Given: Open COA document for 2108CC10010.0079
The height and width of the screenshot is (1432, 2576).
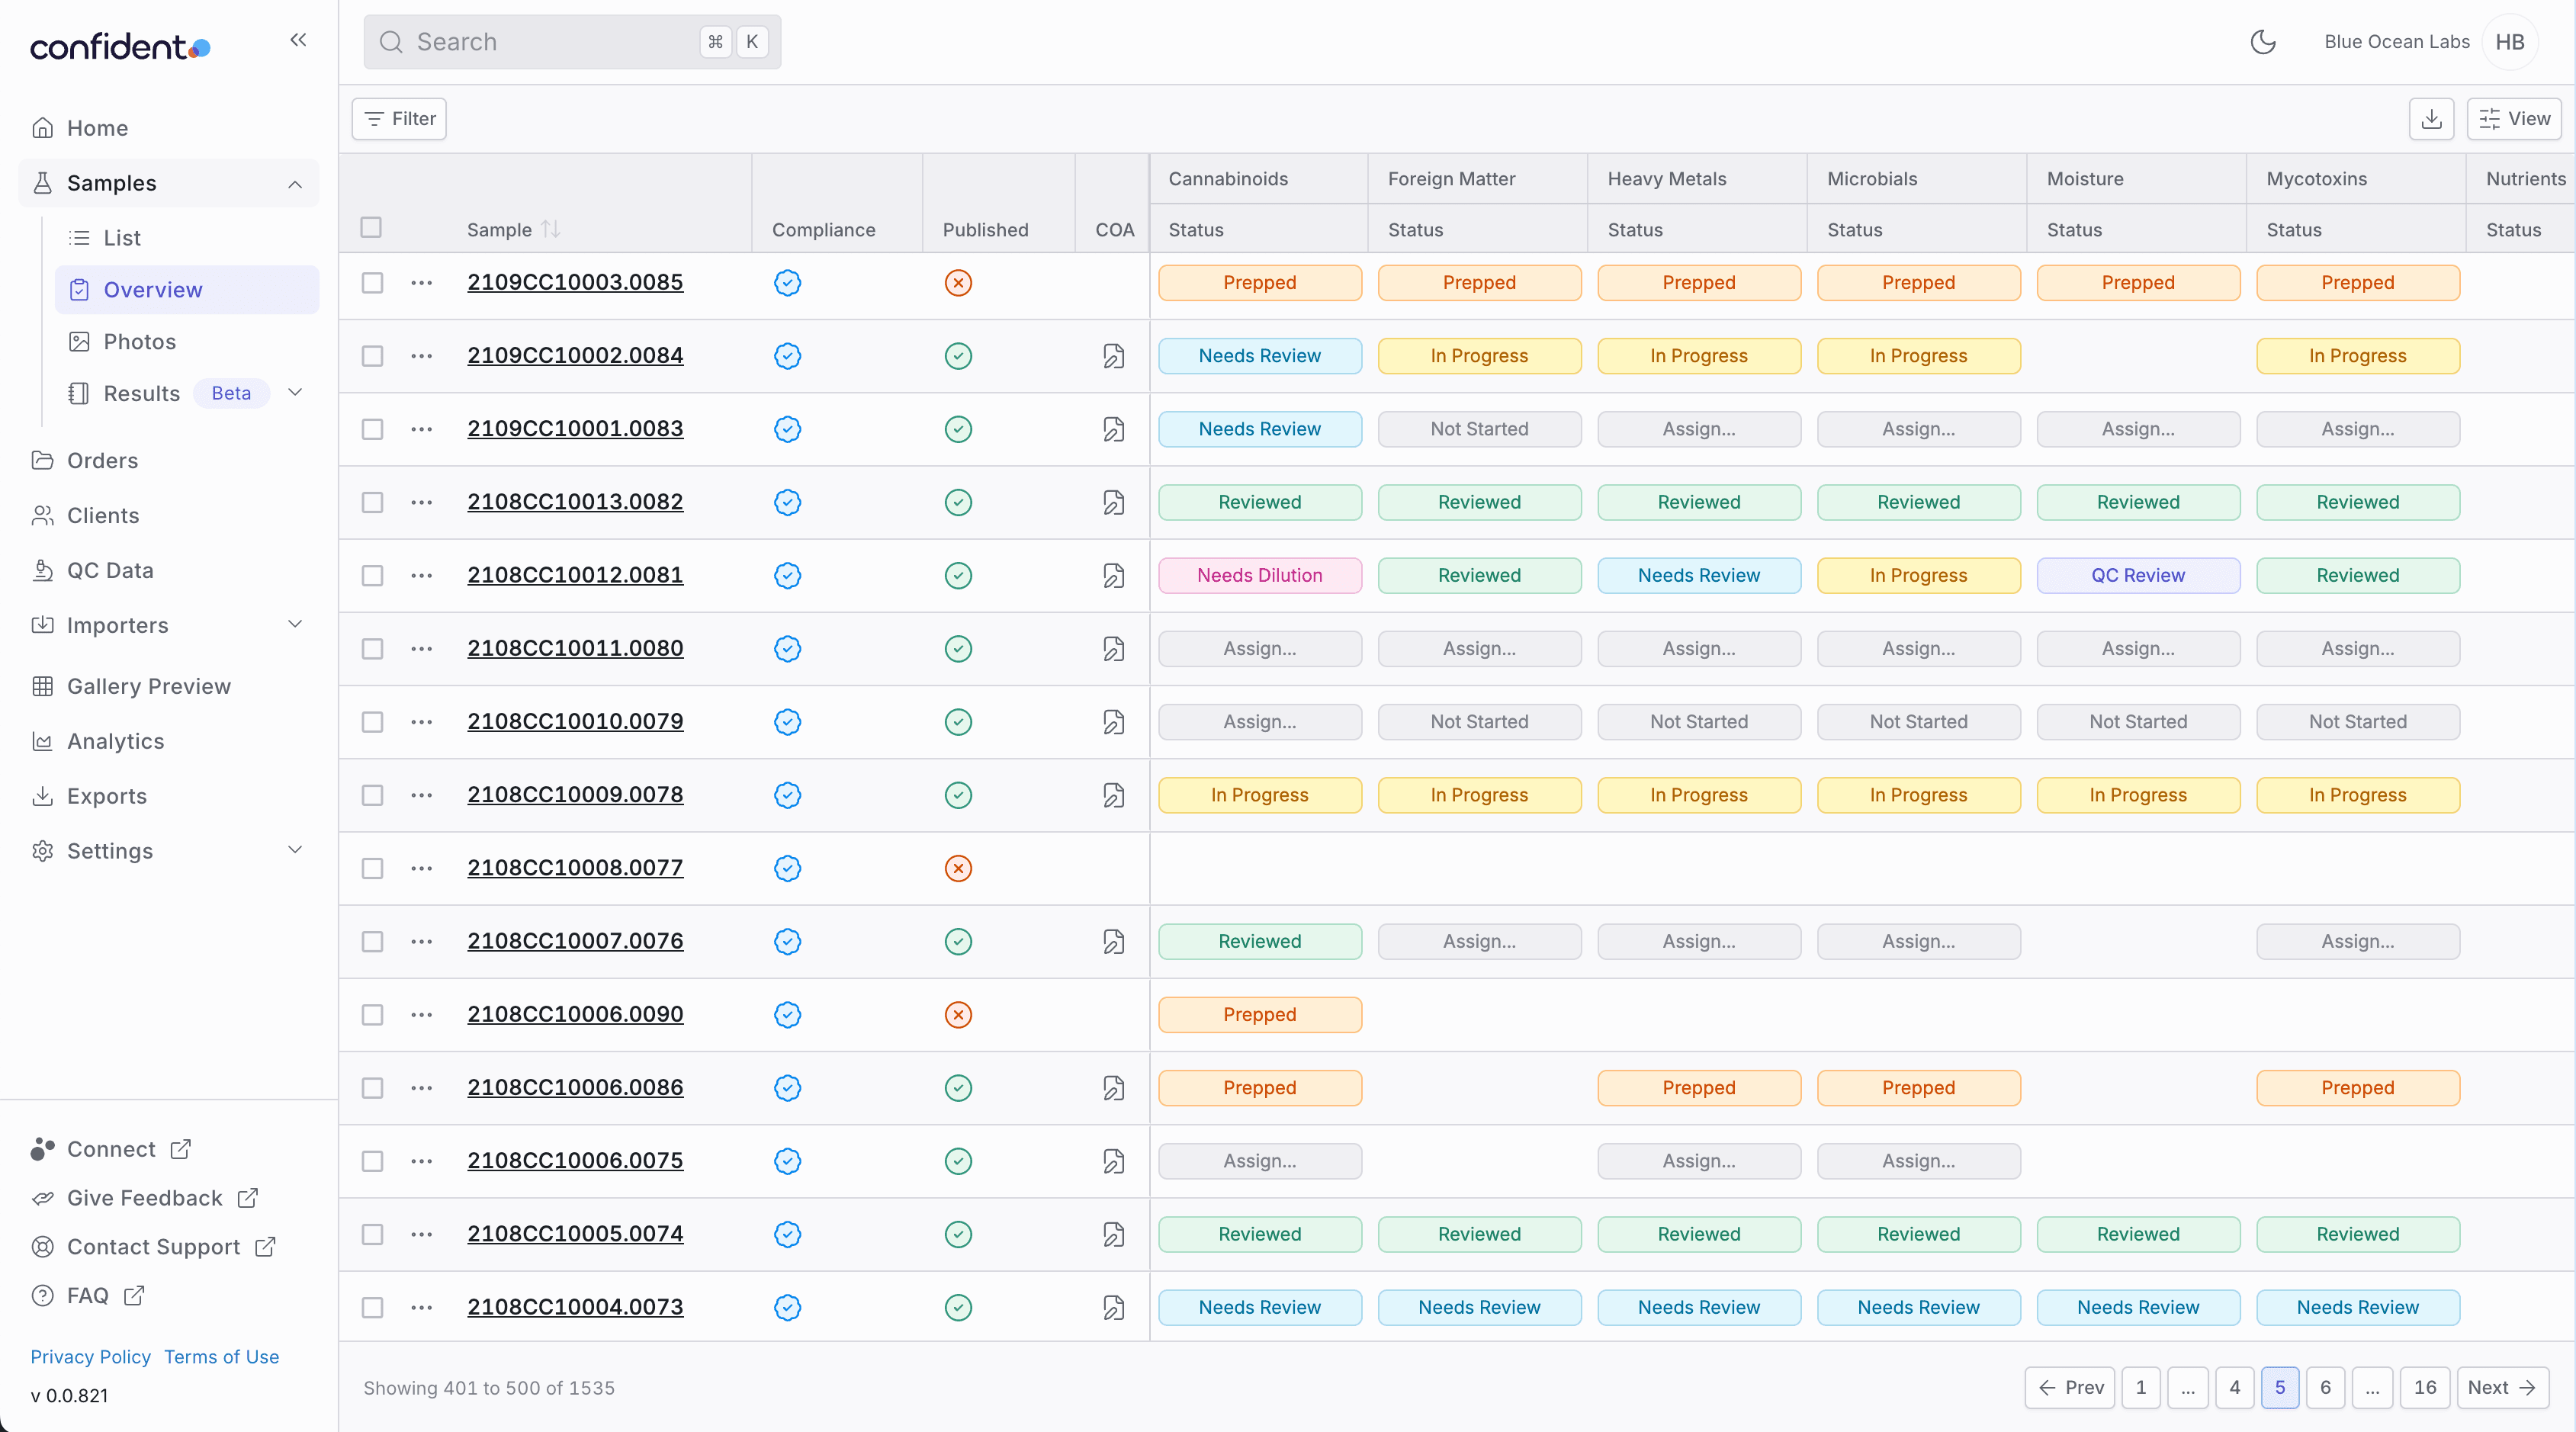Looking at the screenshot, I should (x=1113, y=722).
